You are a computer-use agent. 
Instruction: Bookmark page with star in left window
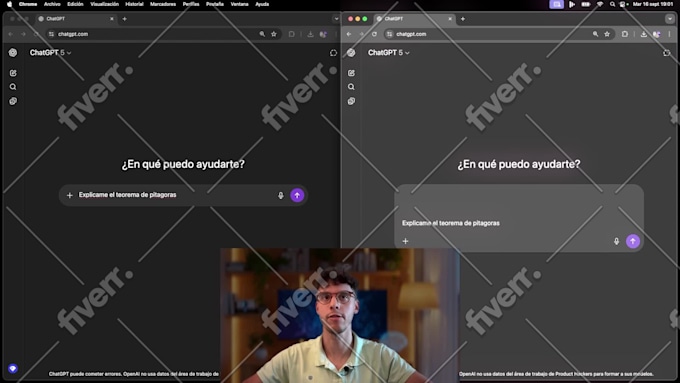coord(274,34)
